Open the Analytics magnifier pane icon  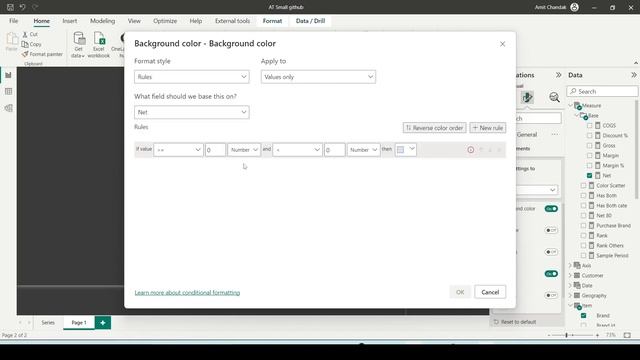[554, 97]
